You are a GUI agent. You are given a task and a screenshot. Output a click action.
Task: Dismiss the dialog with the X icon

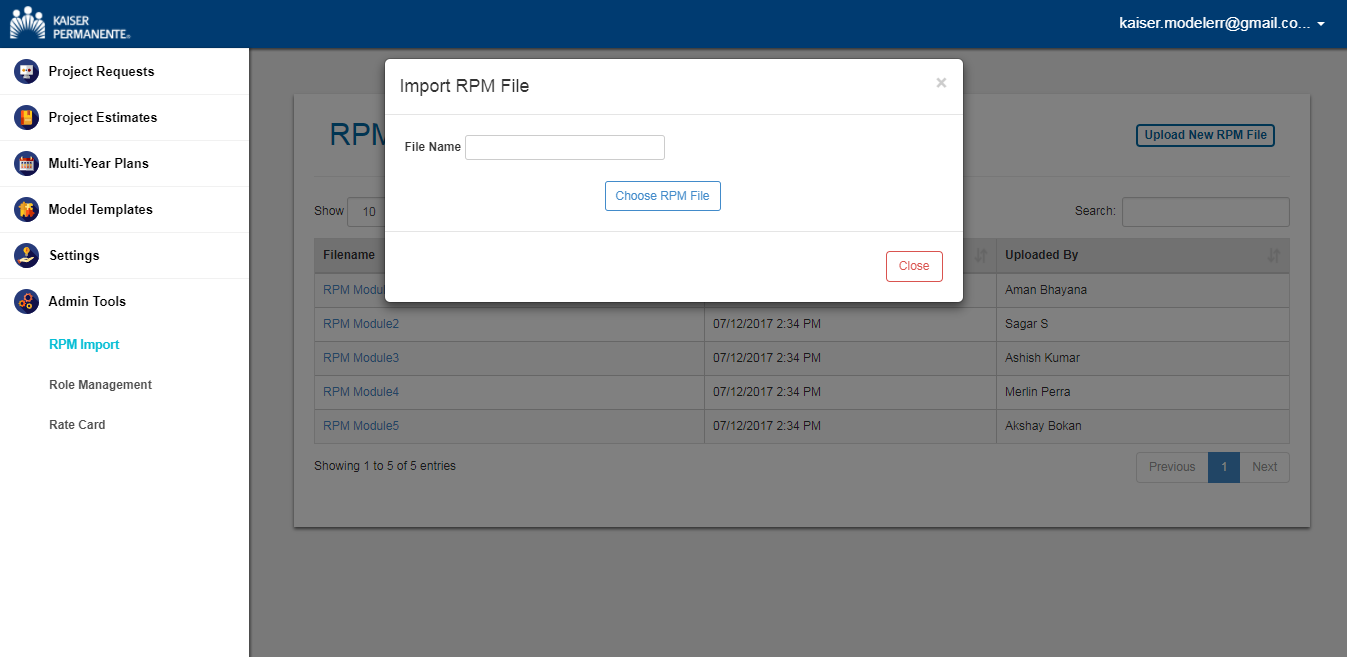pyautogui.click(x=941, y=84)
